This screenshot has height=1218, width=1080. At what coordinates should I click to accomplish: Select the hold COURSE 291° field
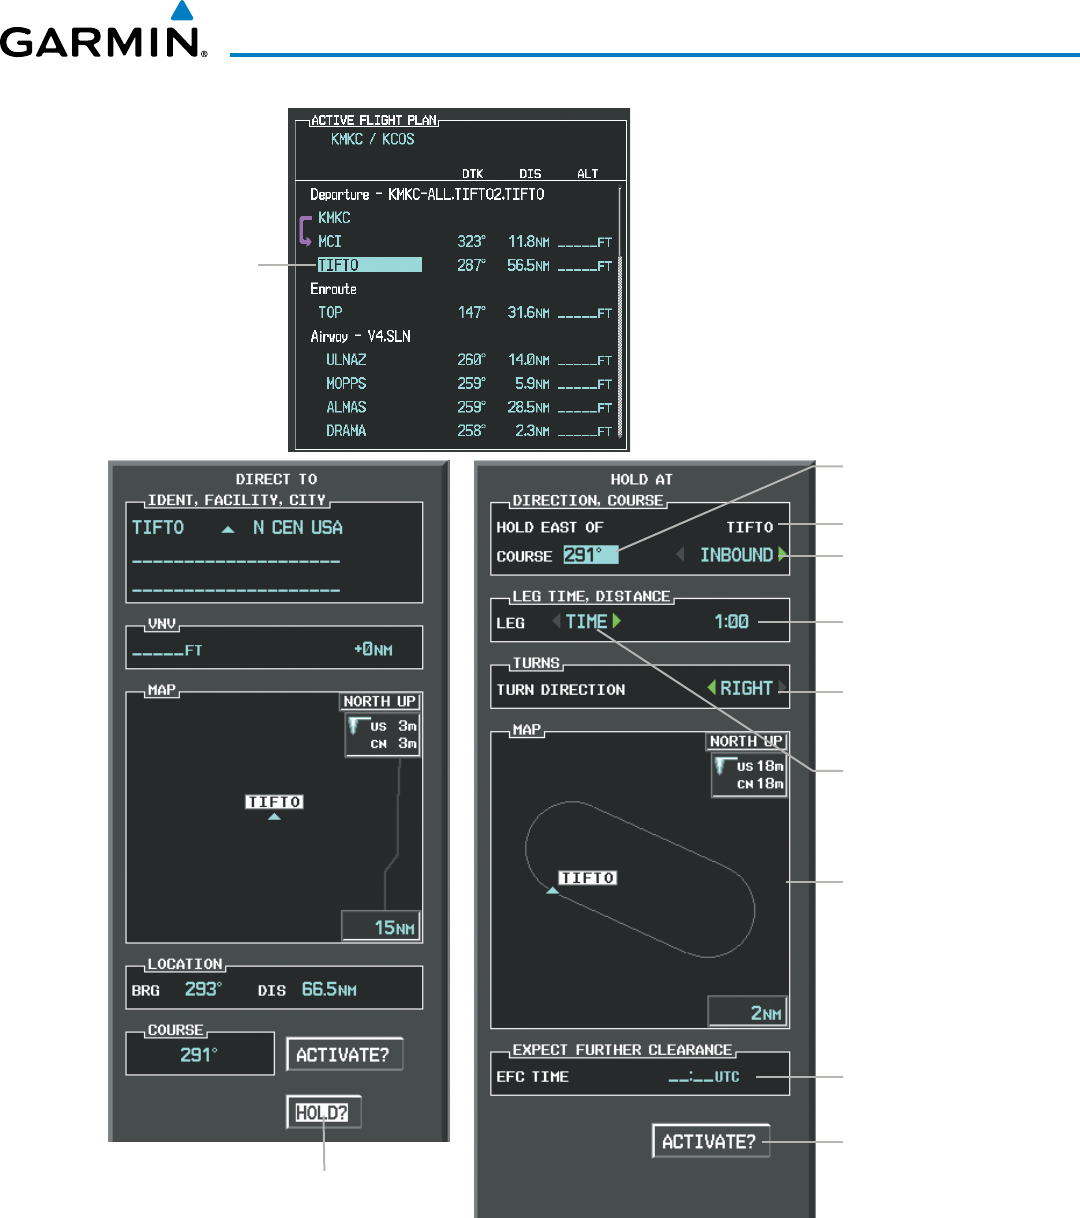click(590, 555)
